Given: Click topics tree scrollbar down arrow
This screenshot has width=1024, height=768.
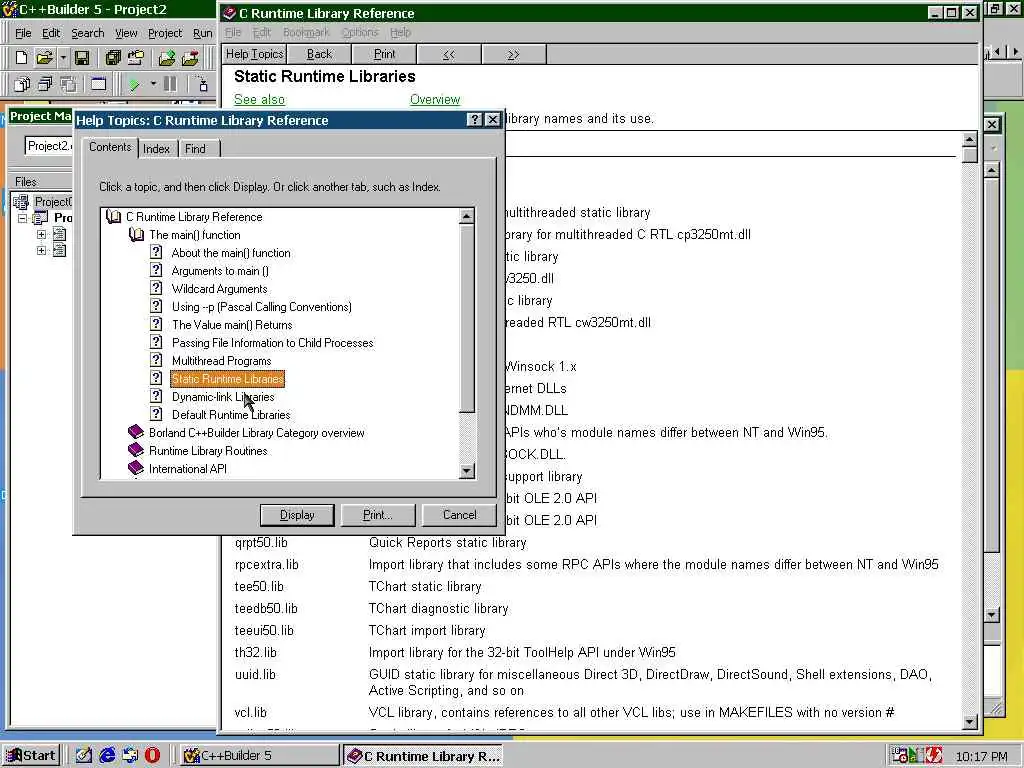Looking at the screenshot, I should pos(466,470).
